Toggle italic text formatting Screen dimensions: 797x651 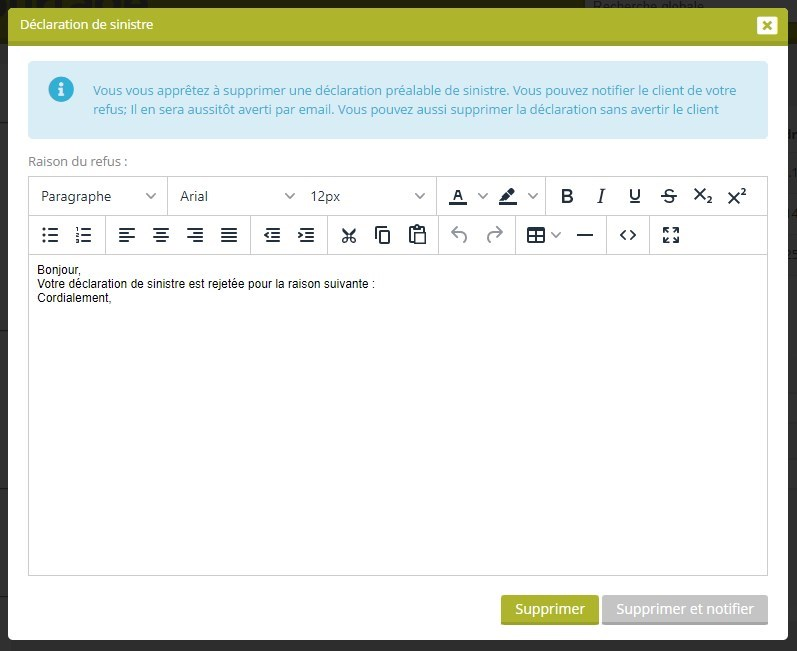[601, 196]
